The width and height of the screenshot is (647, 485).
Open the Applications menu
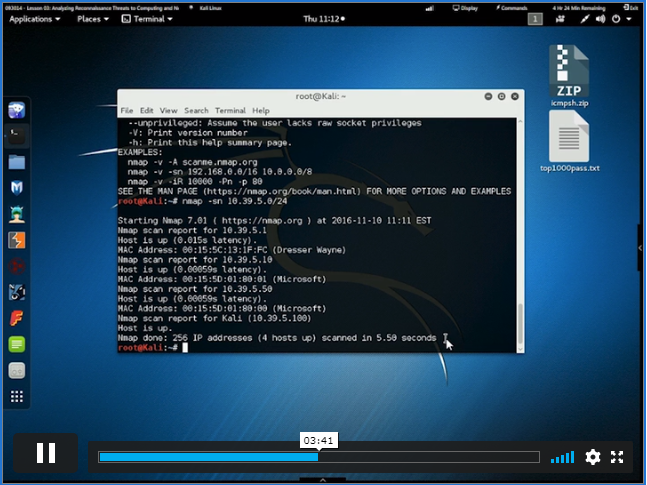(35, 19)
